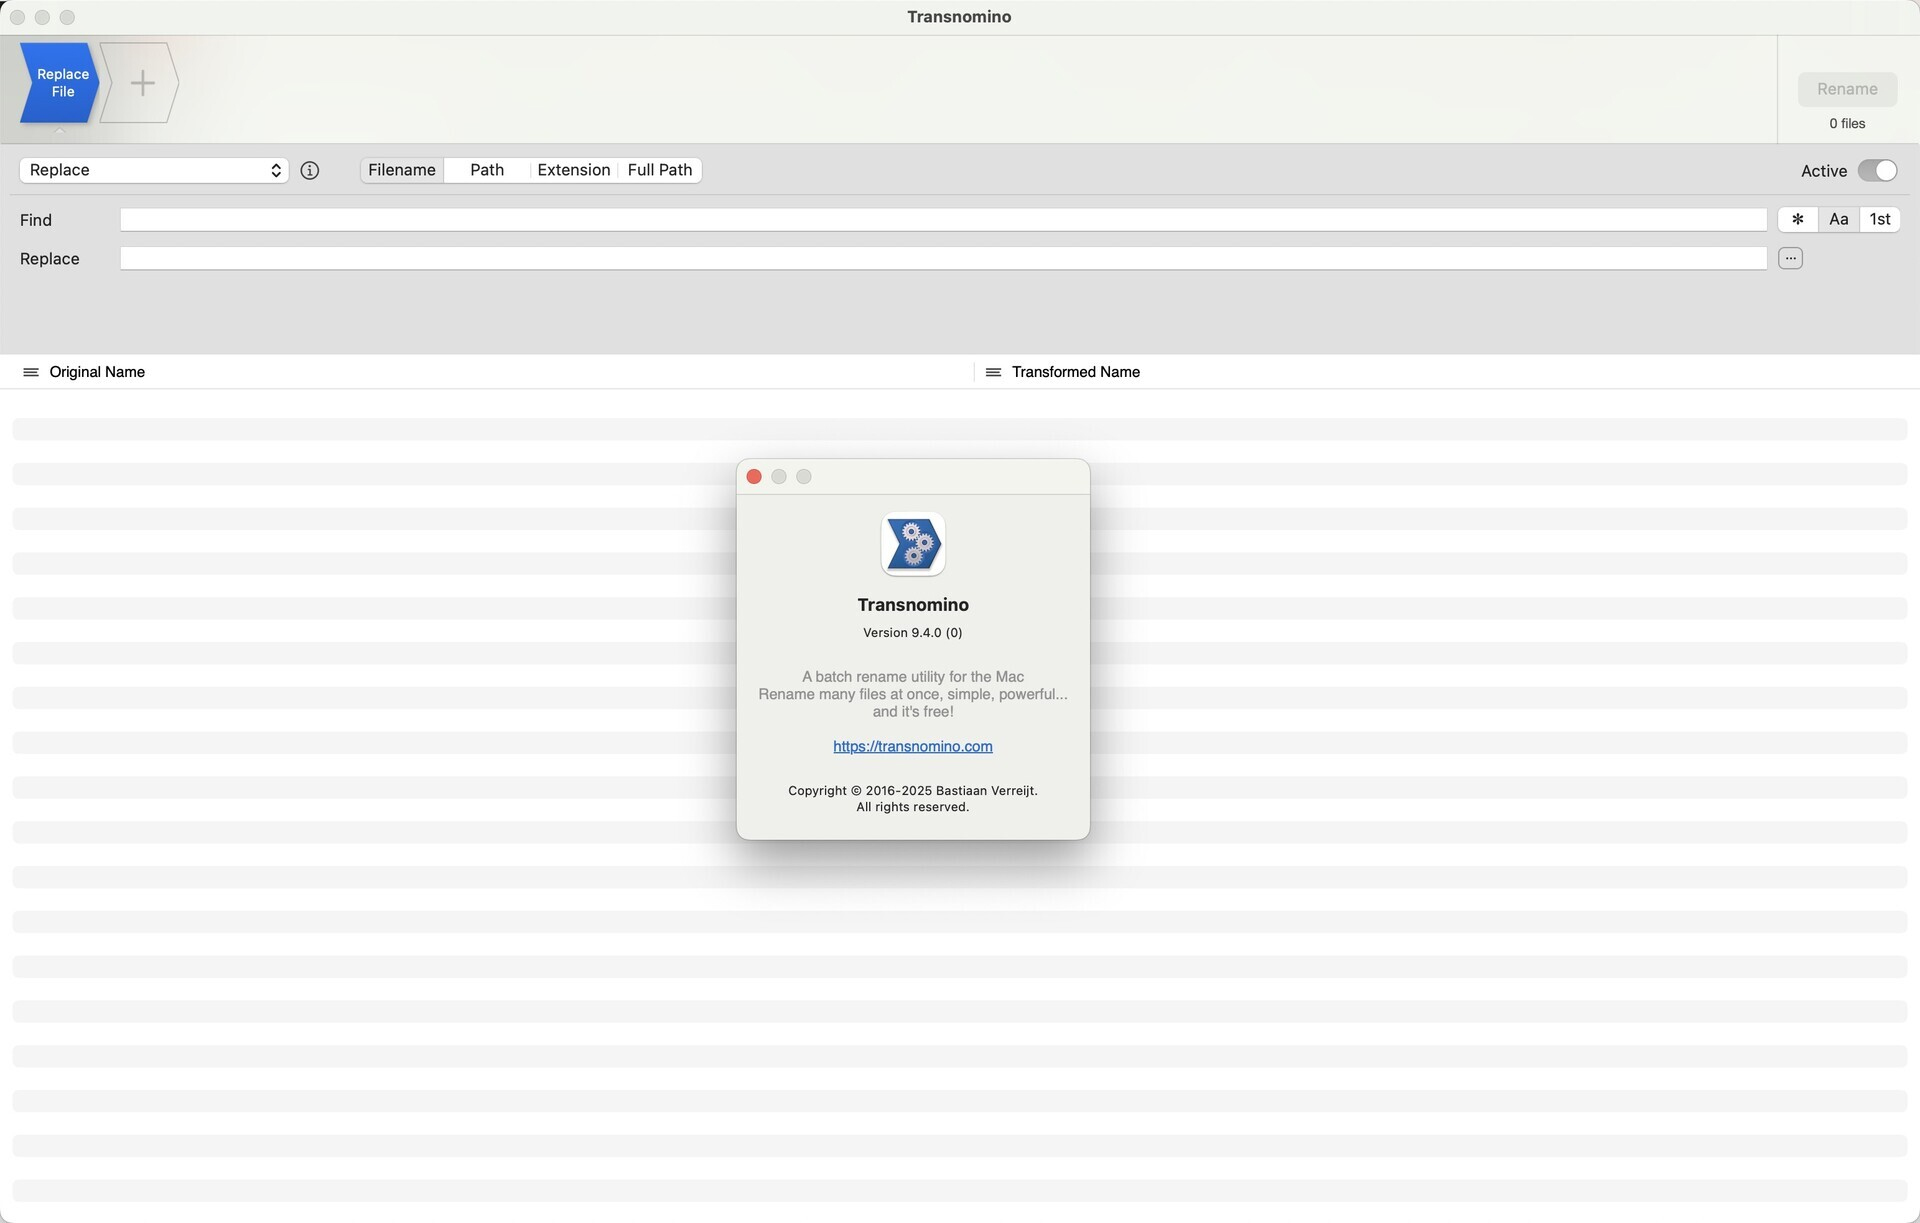The width and height of the screenshot is (1920, 1223).
Task: Open the transnomino.com link
Action: 912,747
